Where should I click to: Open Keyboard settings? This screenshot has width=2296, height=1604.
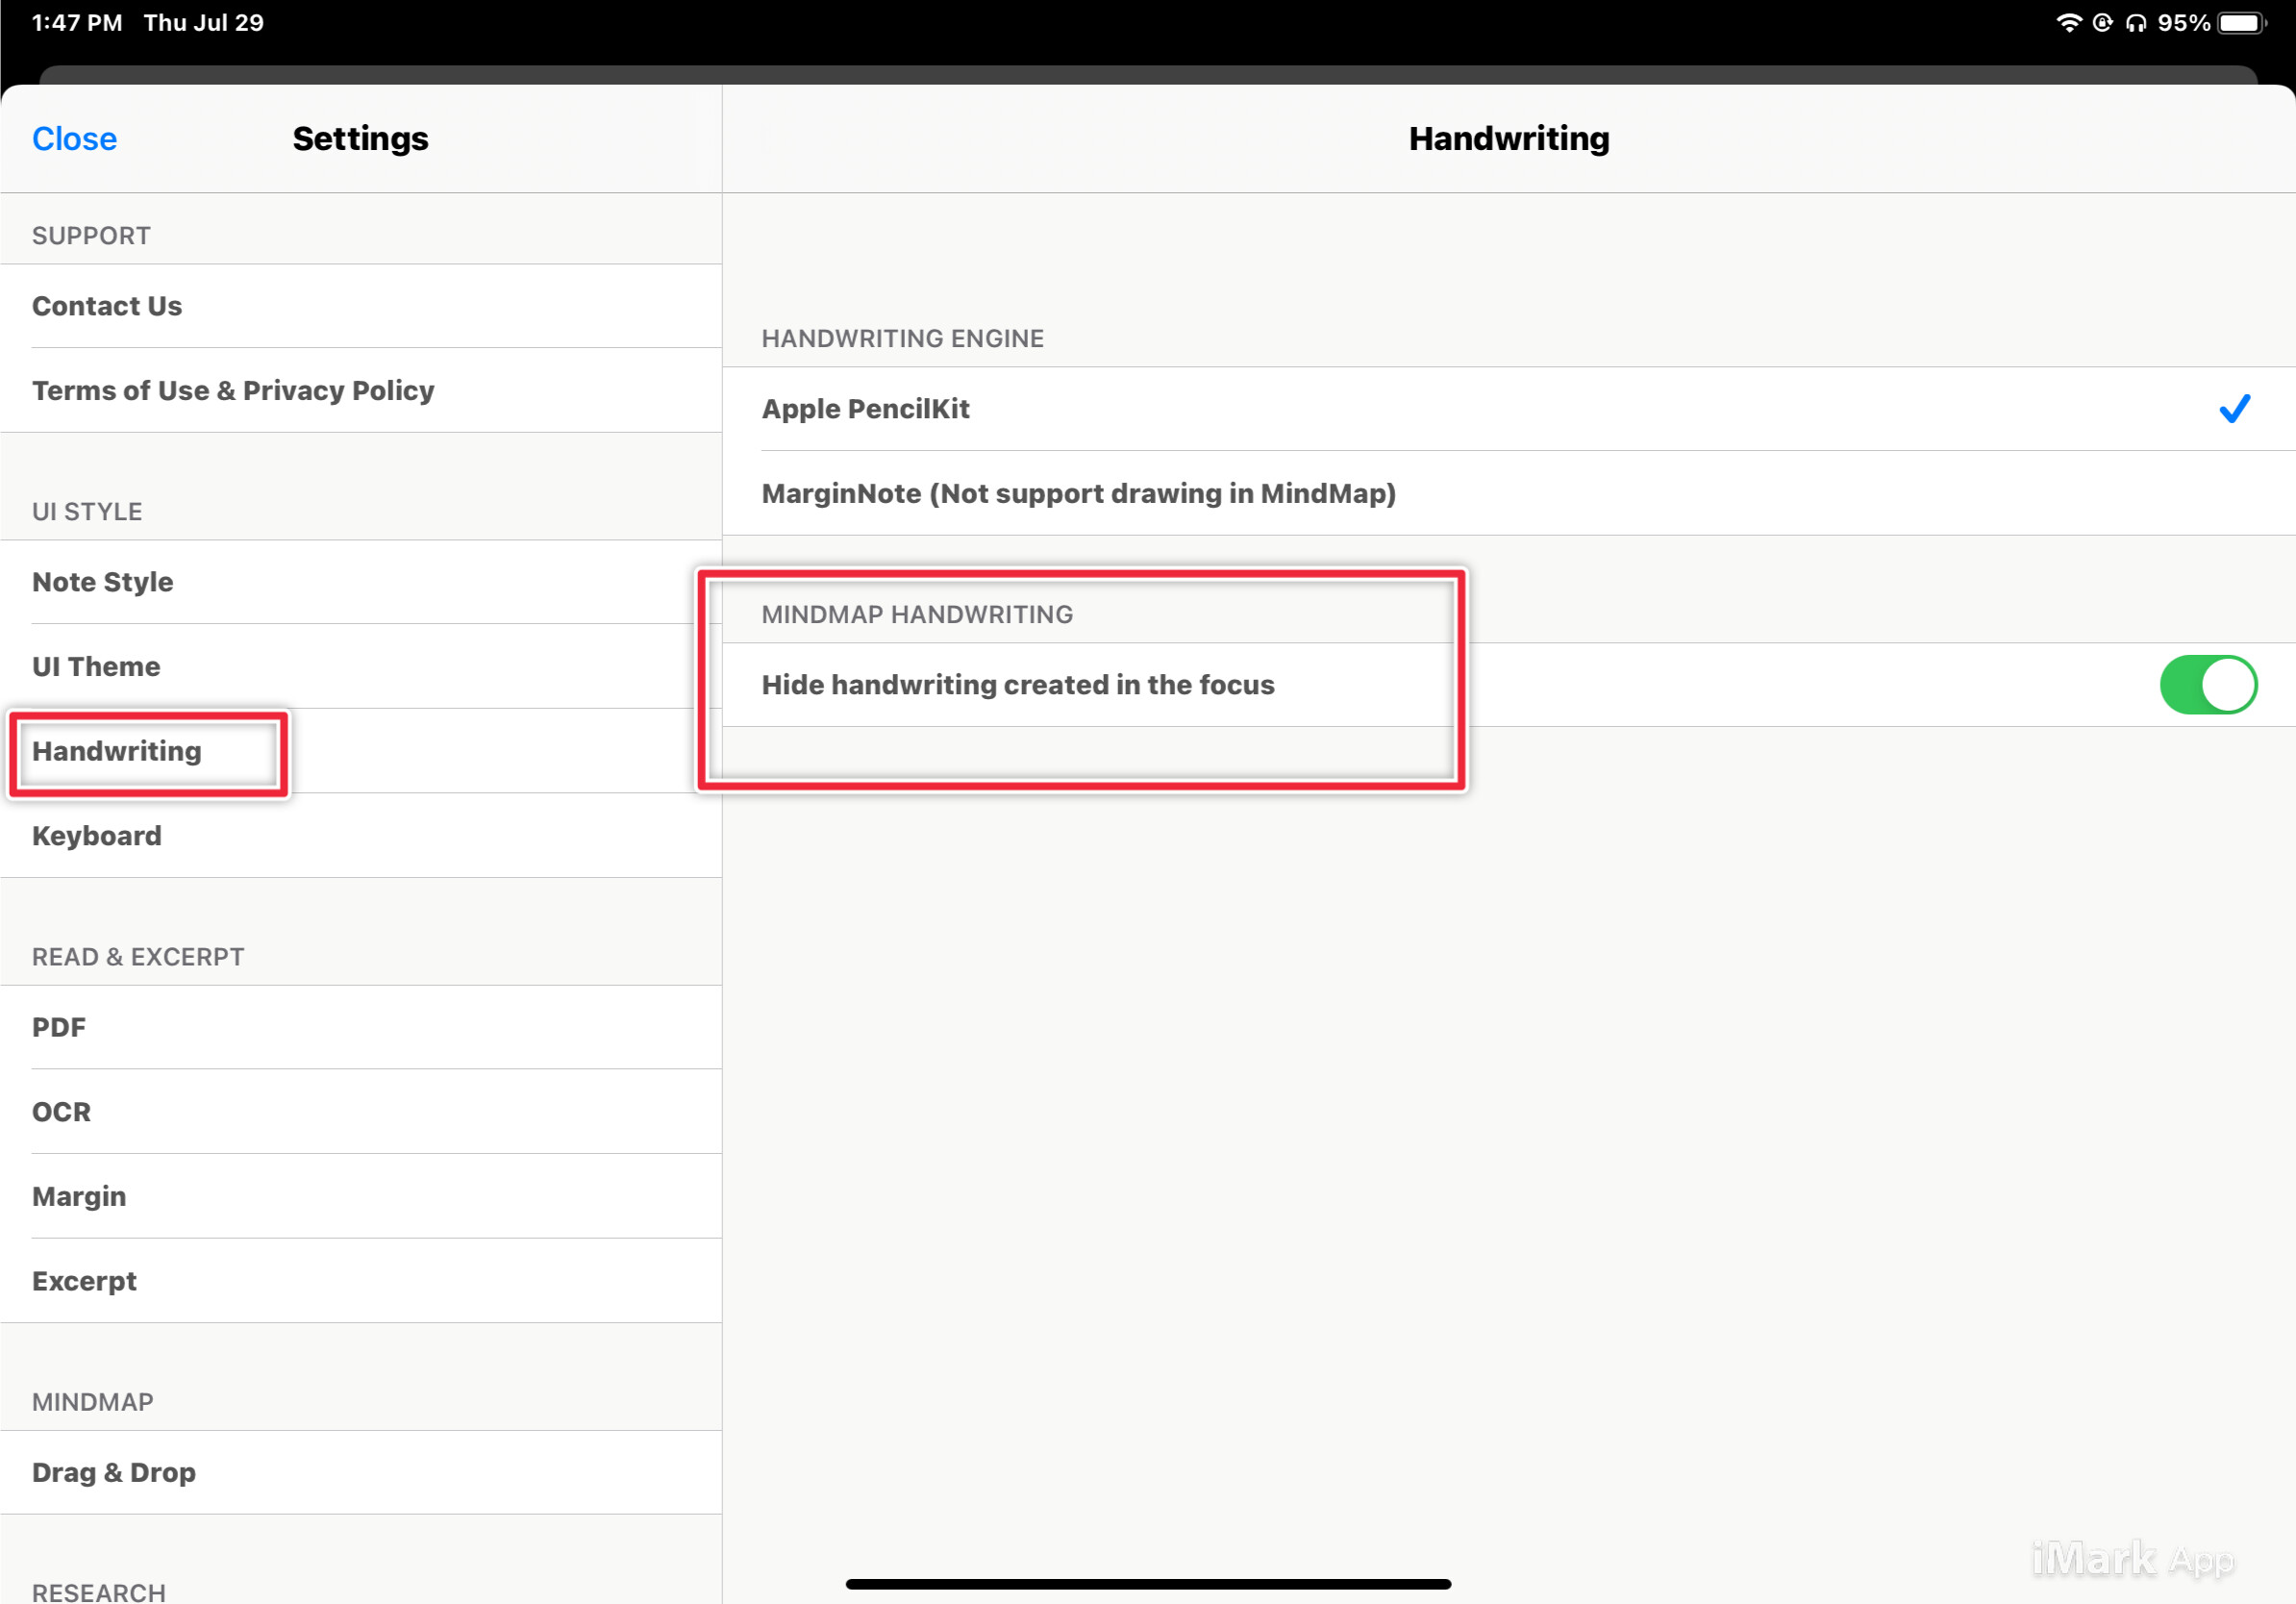97,835
